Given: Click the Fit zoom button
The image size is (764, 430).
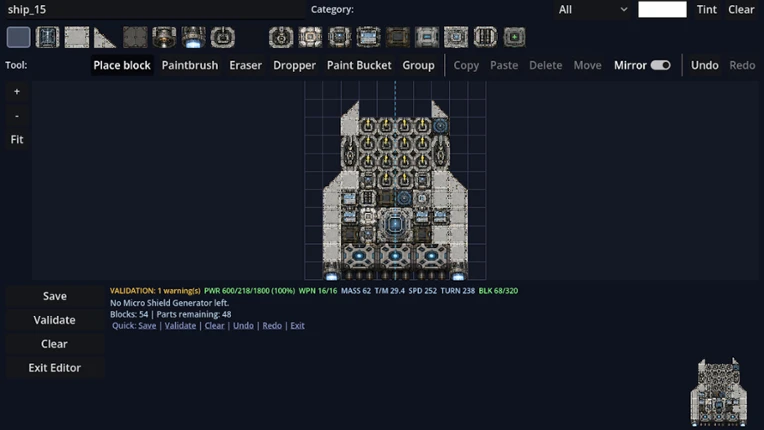Looking at the screenshot, I should [x=17, y=139].
